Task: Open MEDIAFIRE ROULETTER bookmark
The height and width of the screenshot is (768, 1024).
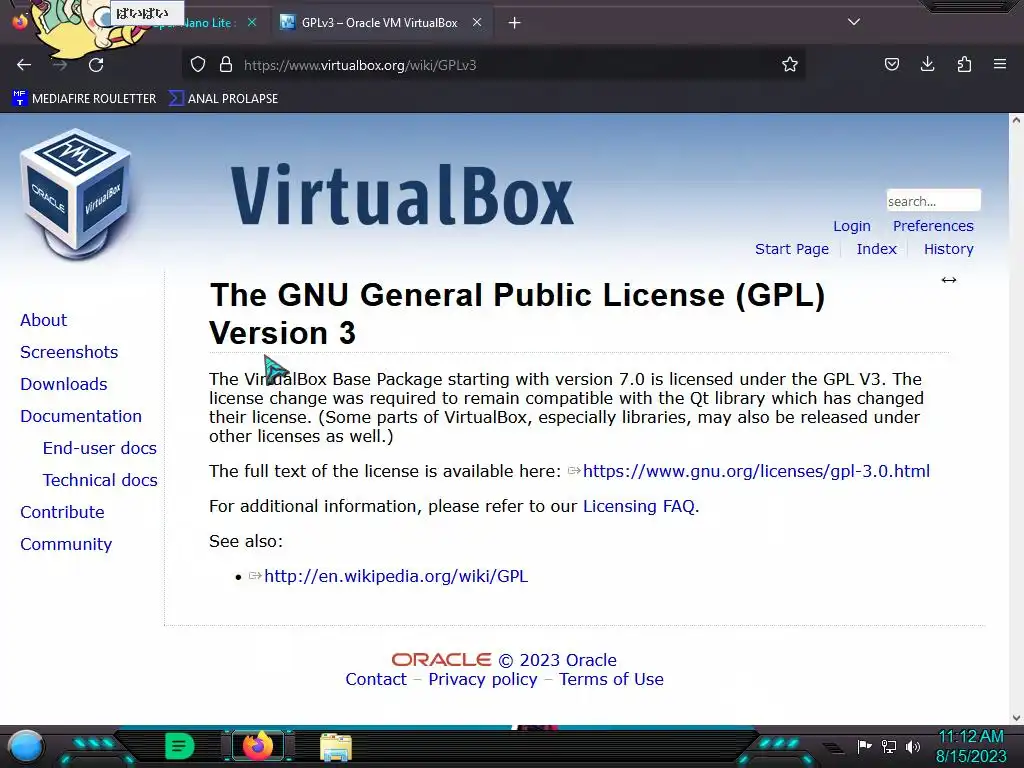Action: [x=84, y=99]
